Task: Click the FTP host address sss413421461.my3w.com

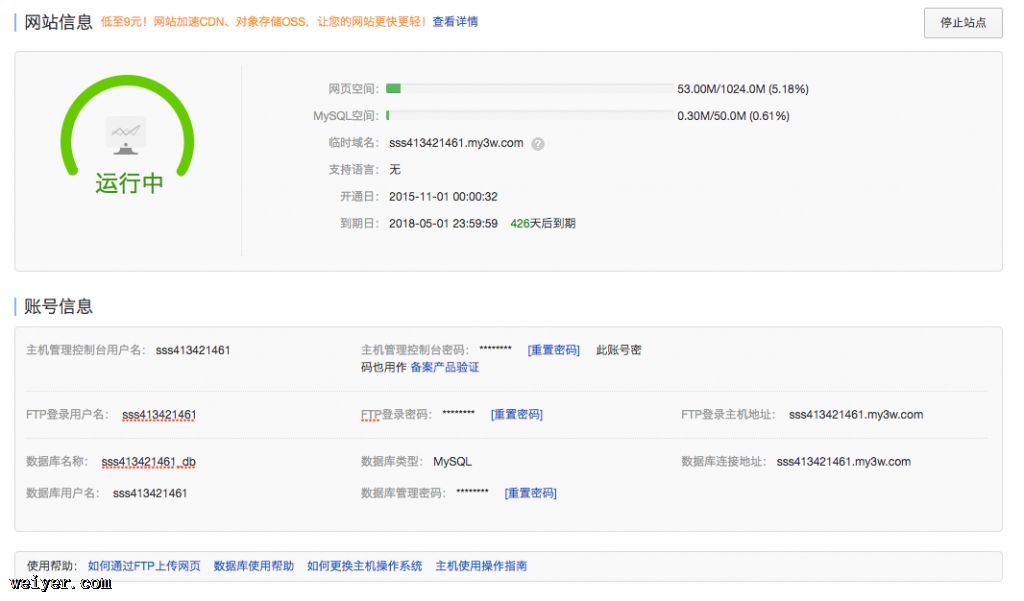Action: click(856, 415)
